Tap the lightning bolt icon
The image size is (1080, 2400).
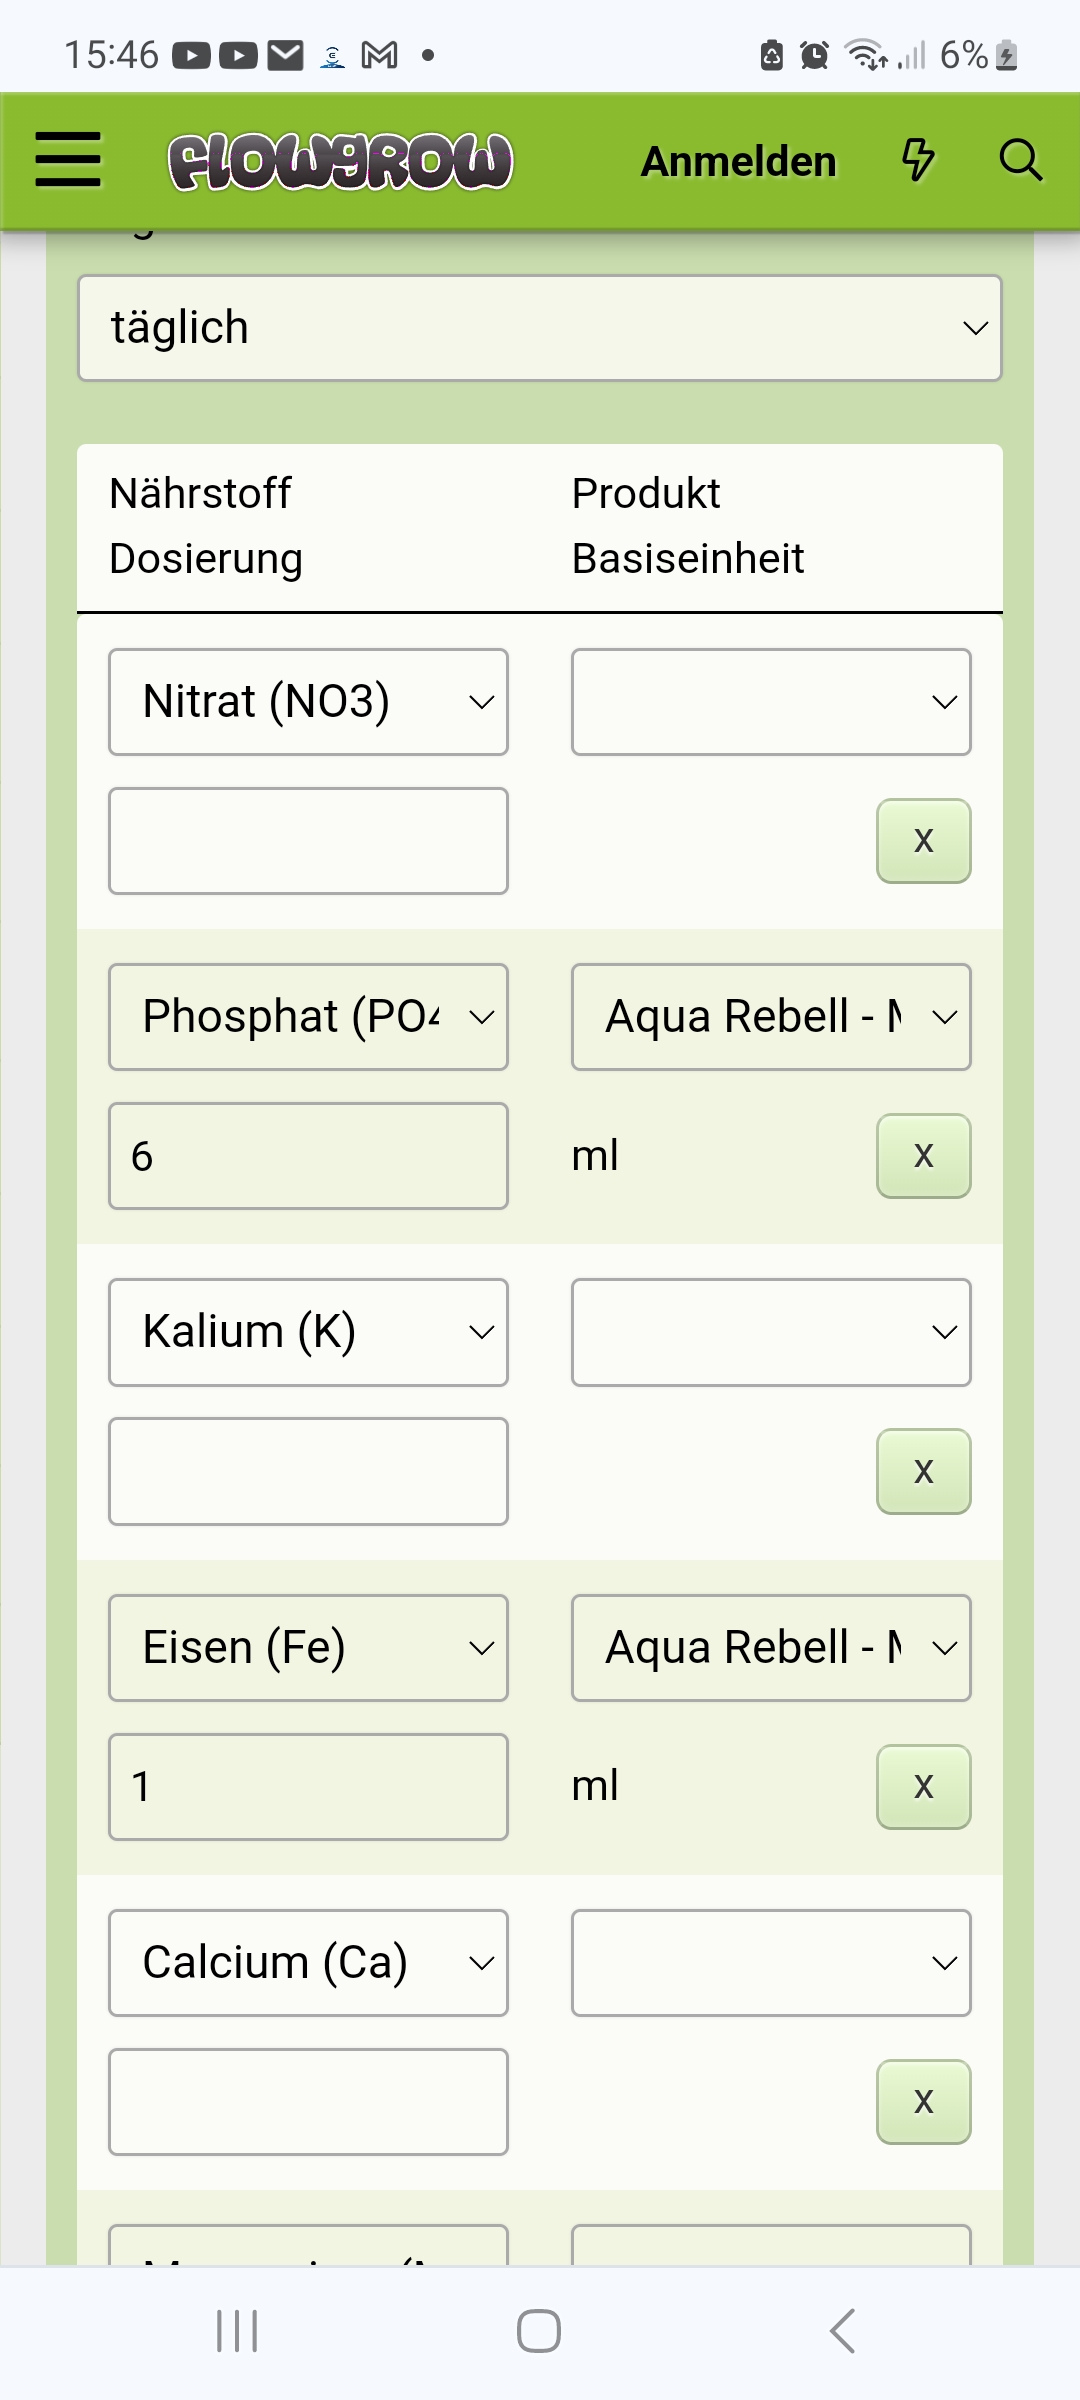tap(918, 160)
